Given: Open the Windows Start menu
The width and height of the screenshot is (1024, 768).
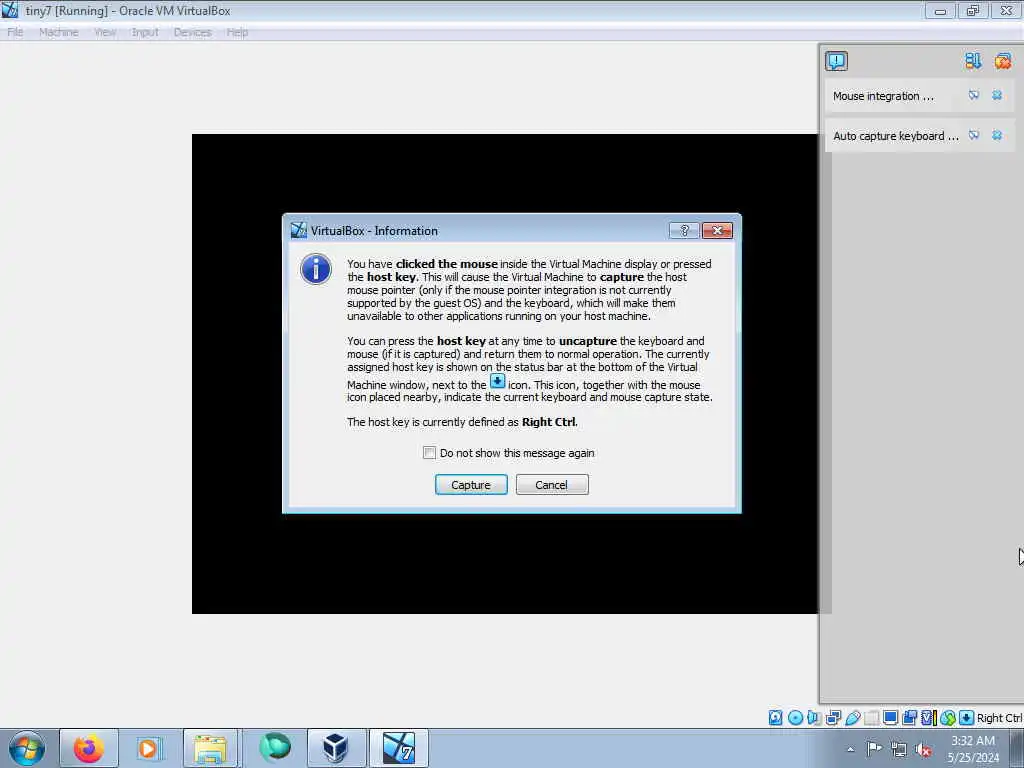Looking at the screenshot, I should click(x=27, y=748).
